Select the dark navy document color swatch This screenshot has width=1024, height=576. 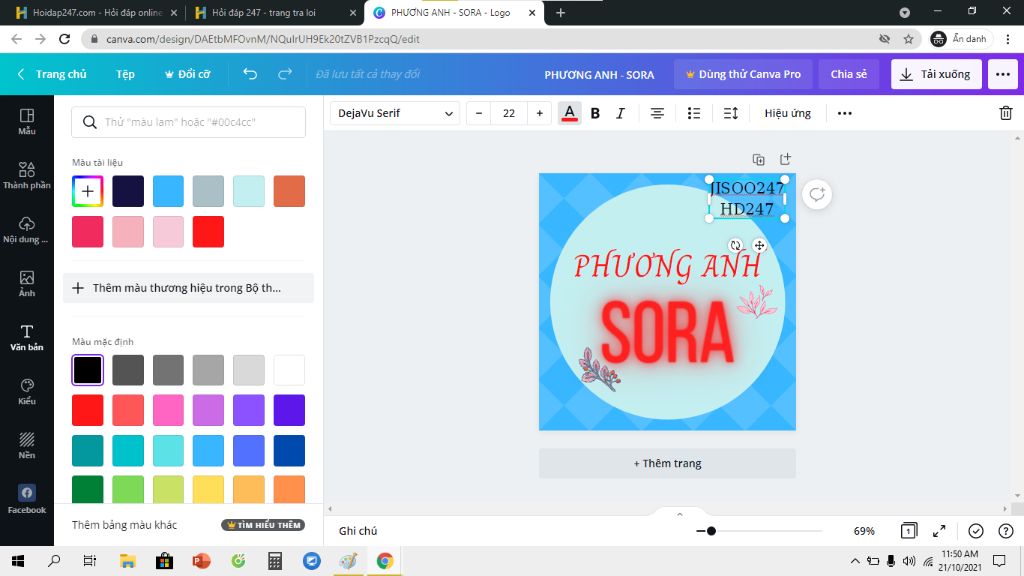pos(128,191)
